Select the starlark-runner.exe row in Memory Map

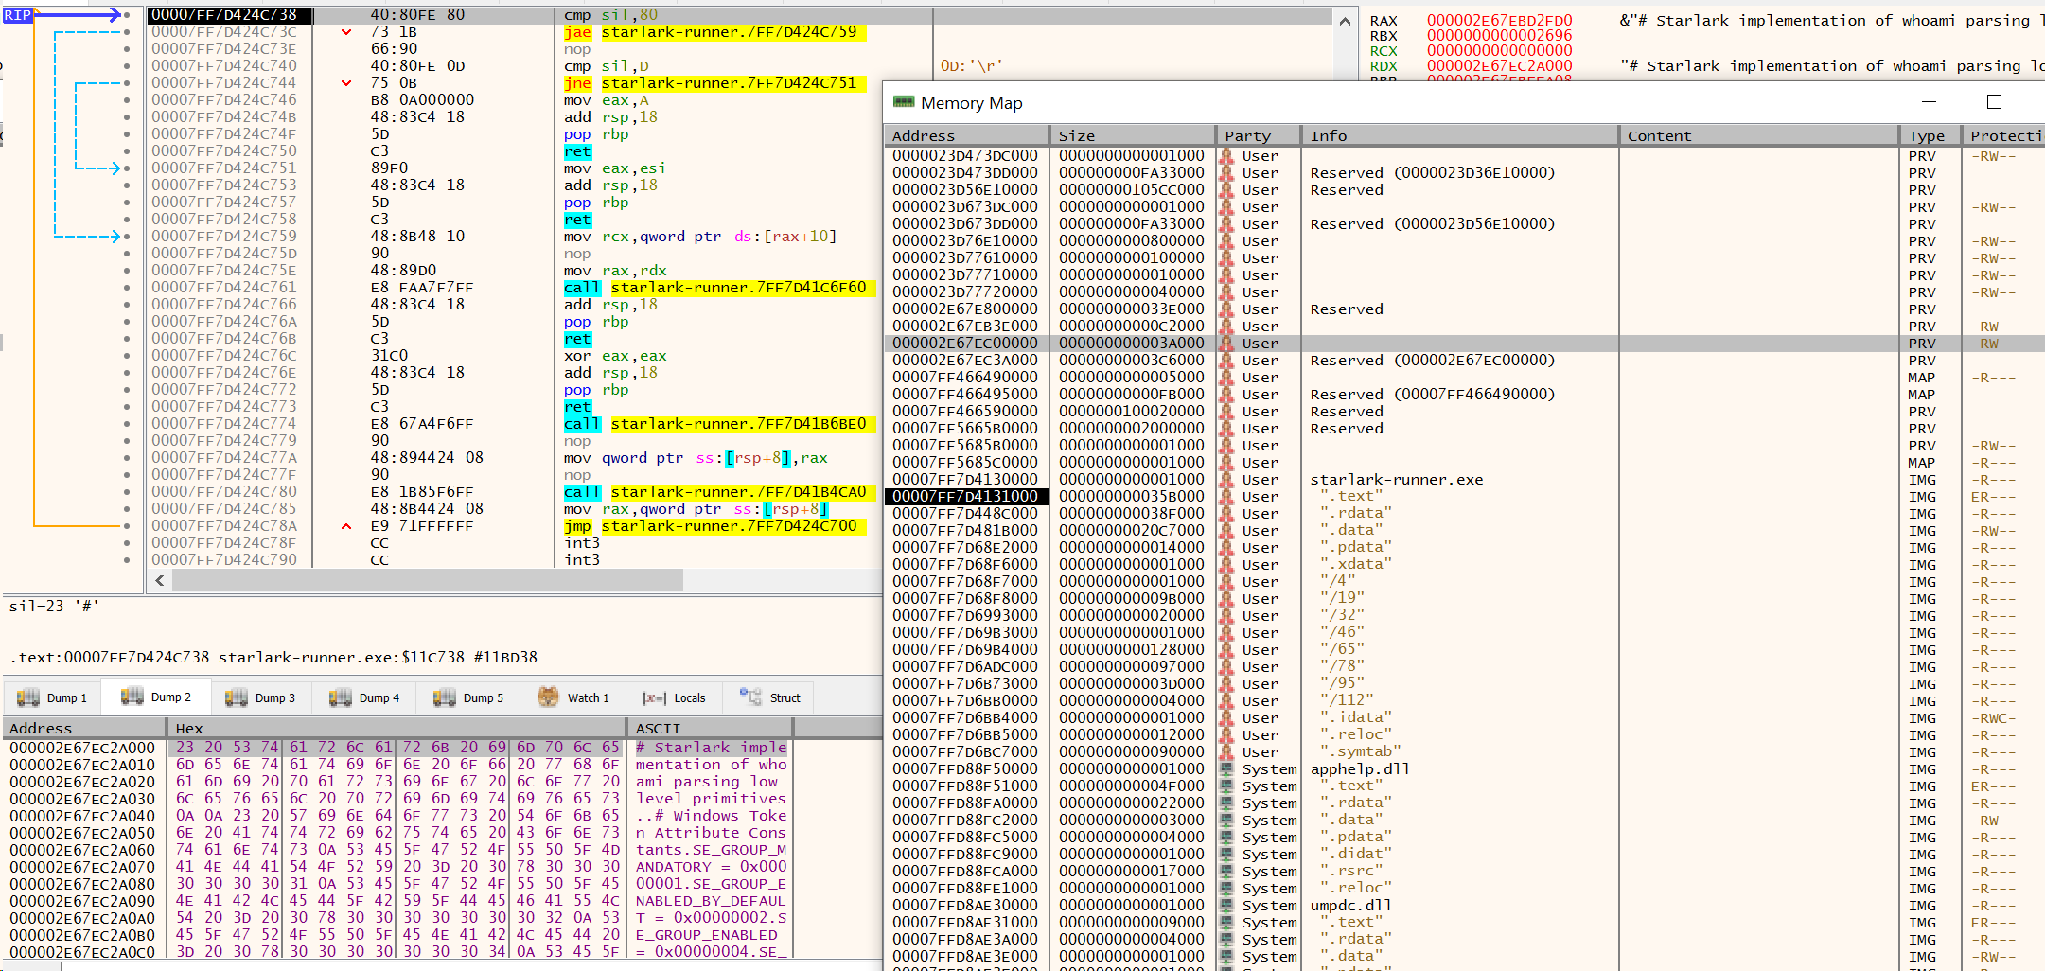1465,479
